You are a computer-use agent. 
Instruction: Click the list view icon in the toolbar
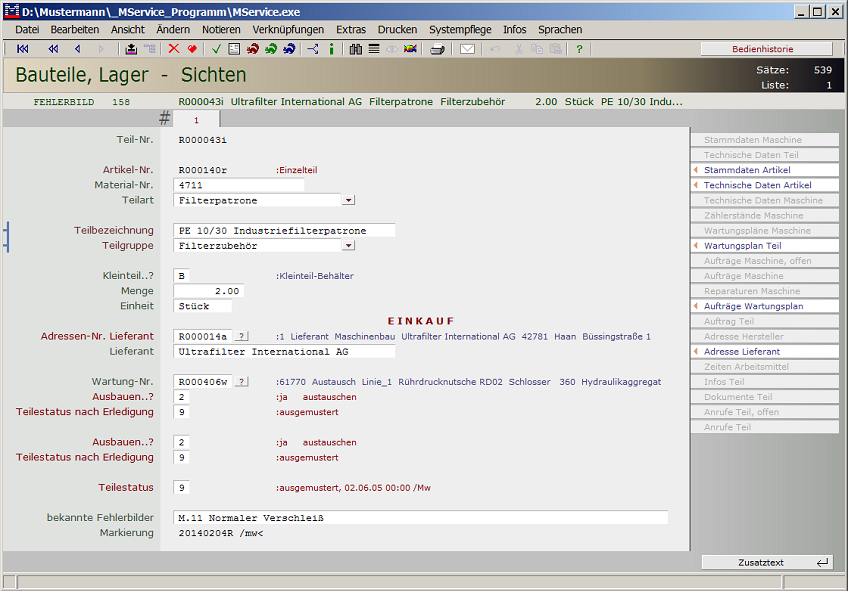[x=374, y=49]
